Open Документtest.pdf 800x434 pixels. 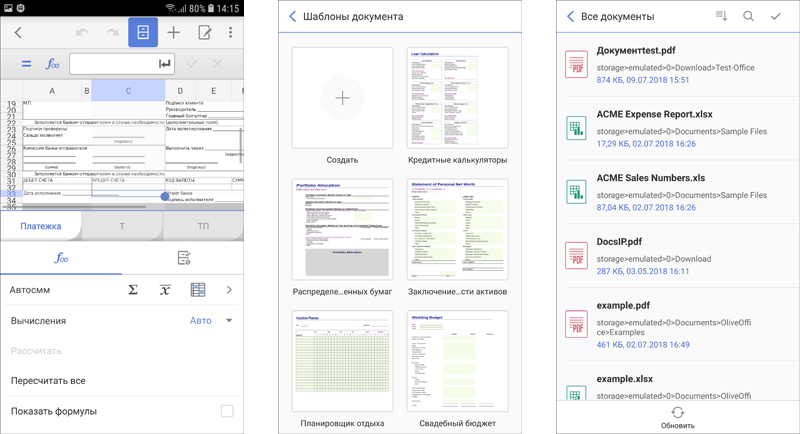[x=678, y=65]
